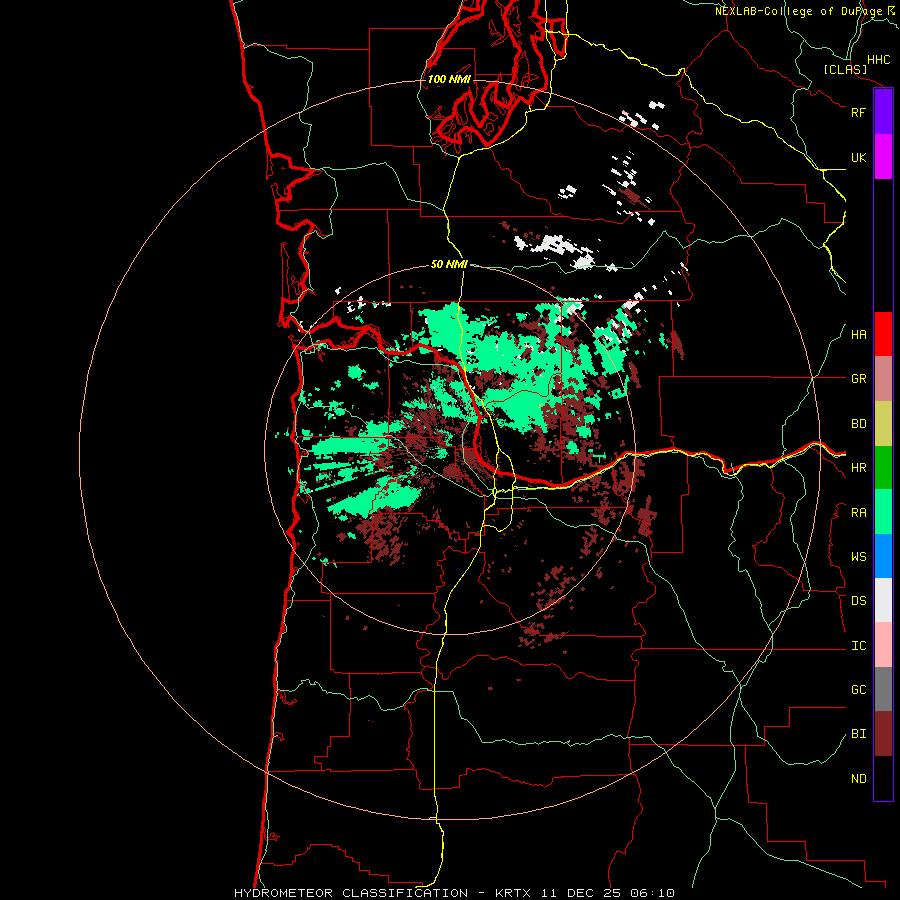Click the WS legend label
The width and height of the screenshot is (900, 900).
(858, 556)
